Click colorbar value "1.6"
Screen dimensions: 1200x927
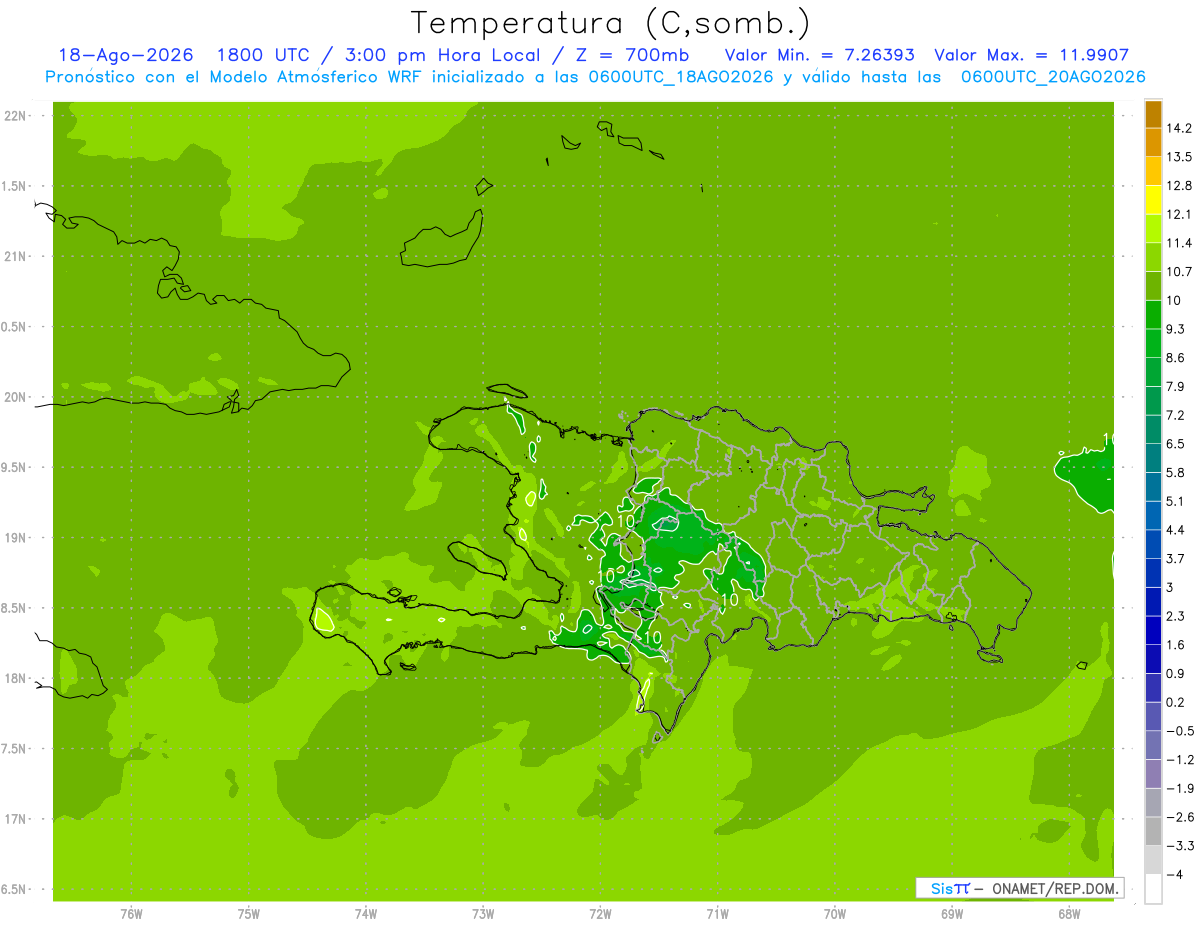[x=1176, y=645]
